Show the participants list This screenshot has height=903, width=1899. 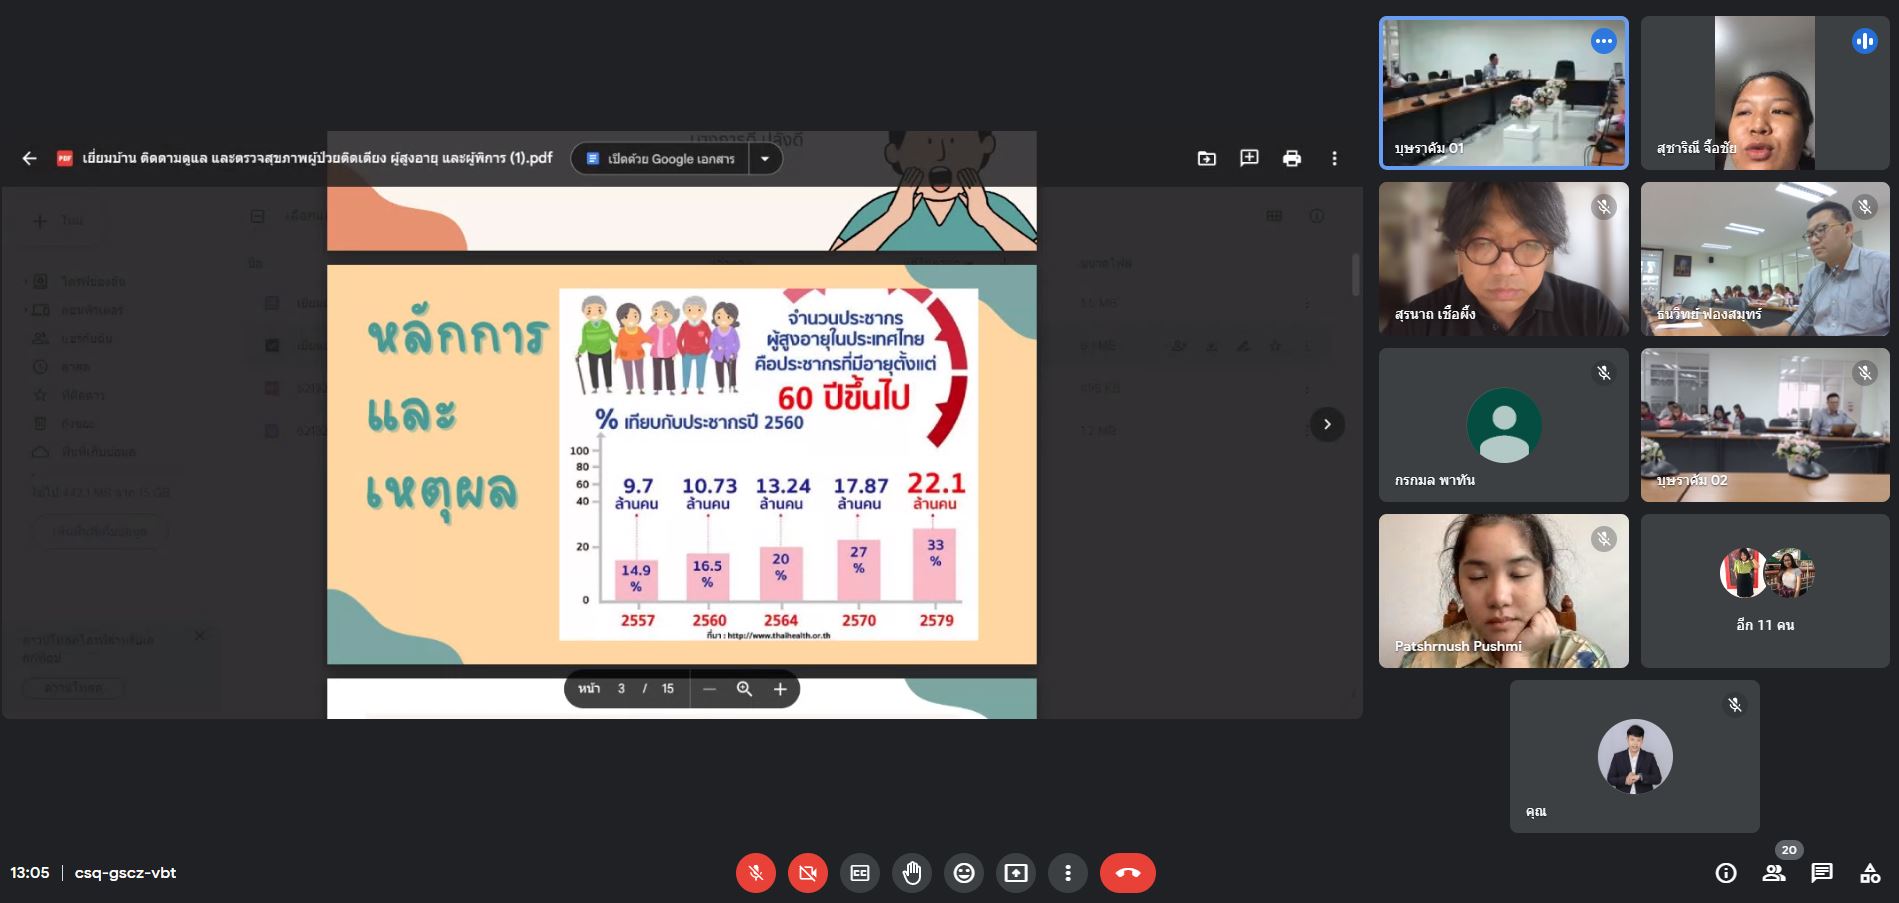(1774, 873)
